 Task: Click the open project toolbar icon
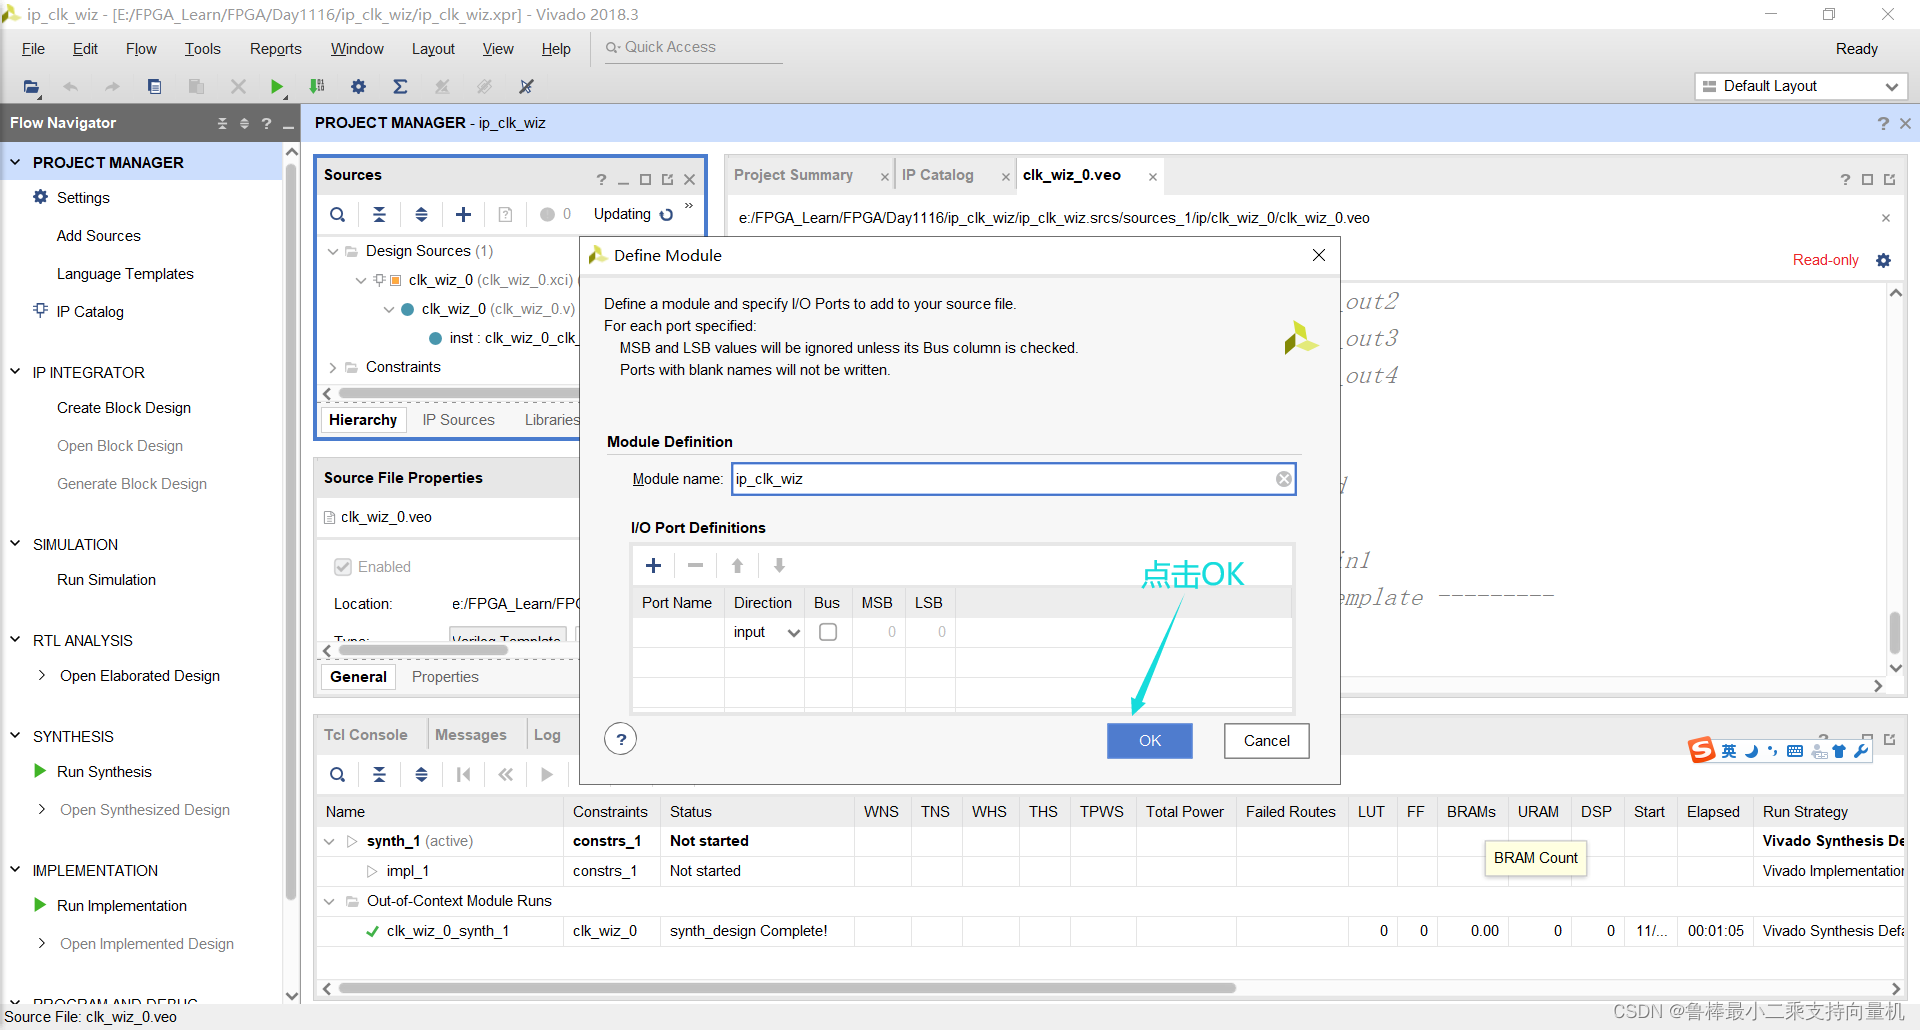click(x=31, y=87)
